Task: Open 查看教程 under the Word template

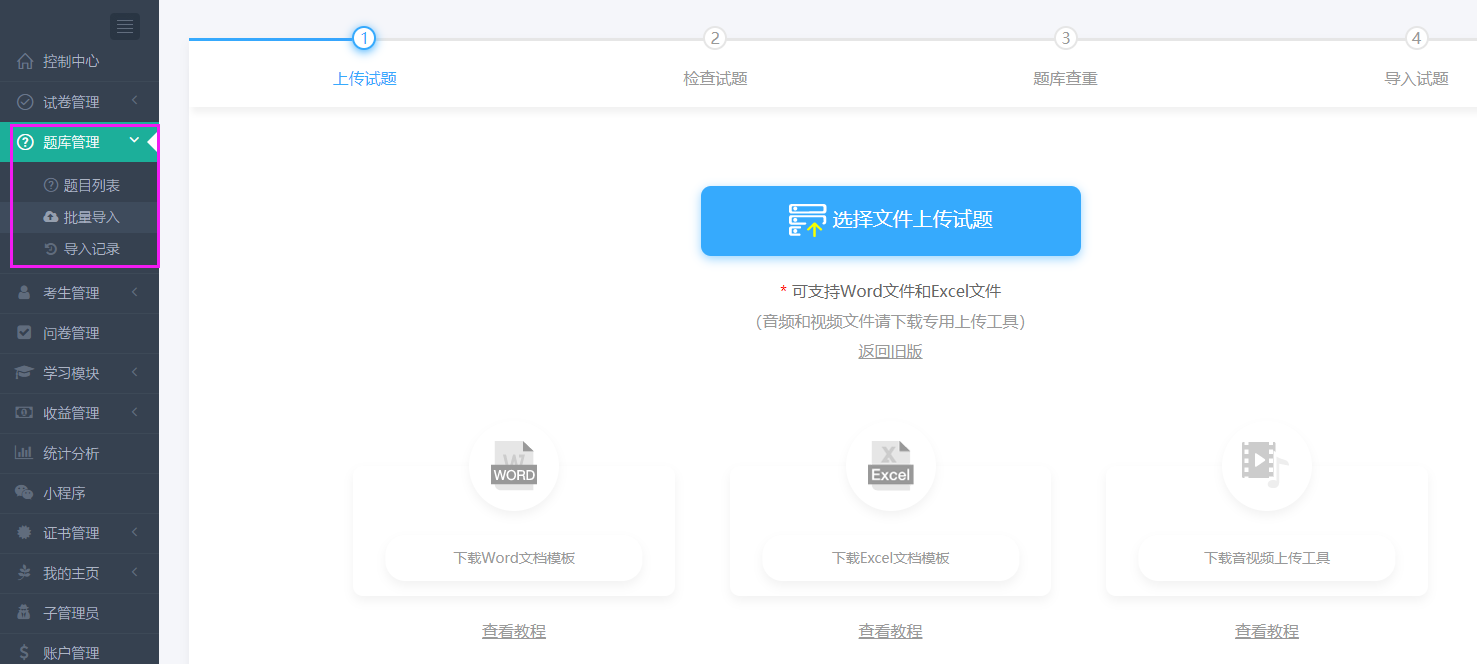Action: 514,632
